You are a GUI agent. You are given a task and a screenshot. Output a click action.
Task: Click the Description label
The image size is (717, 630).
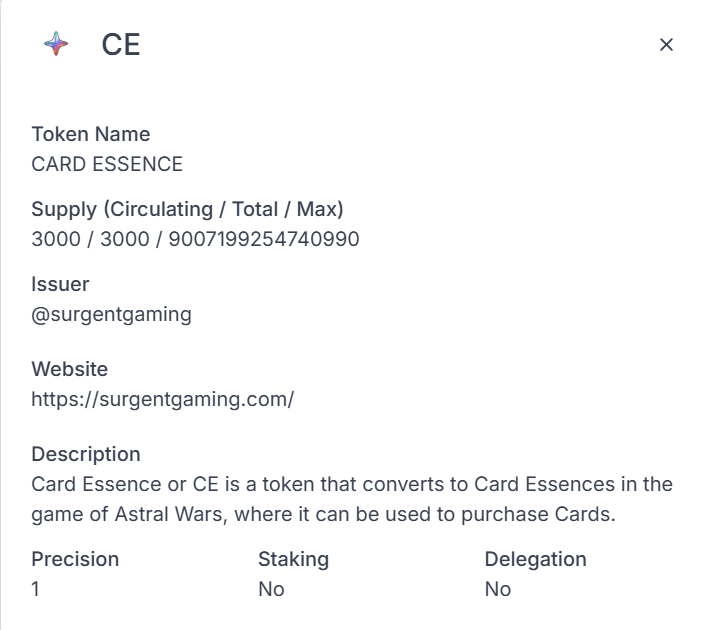tap(86, 454)
